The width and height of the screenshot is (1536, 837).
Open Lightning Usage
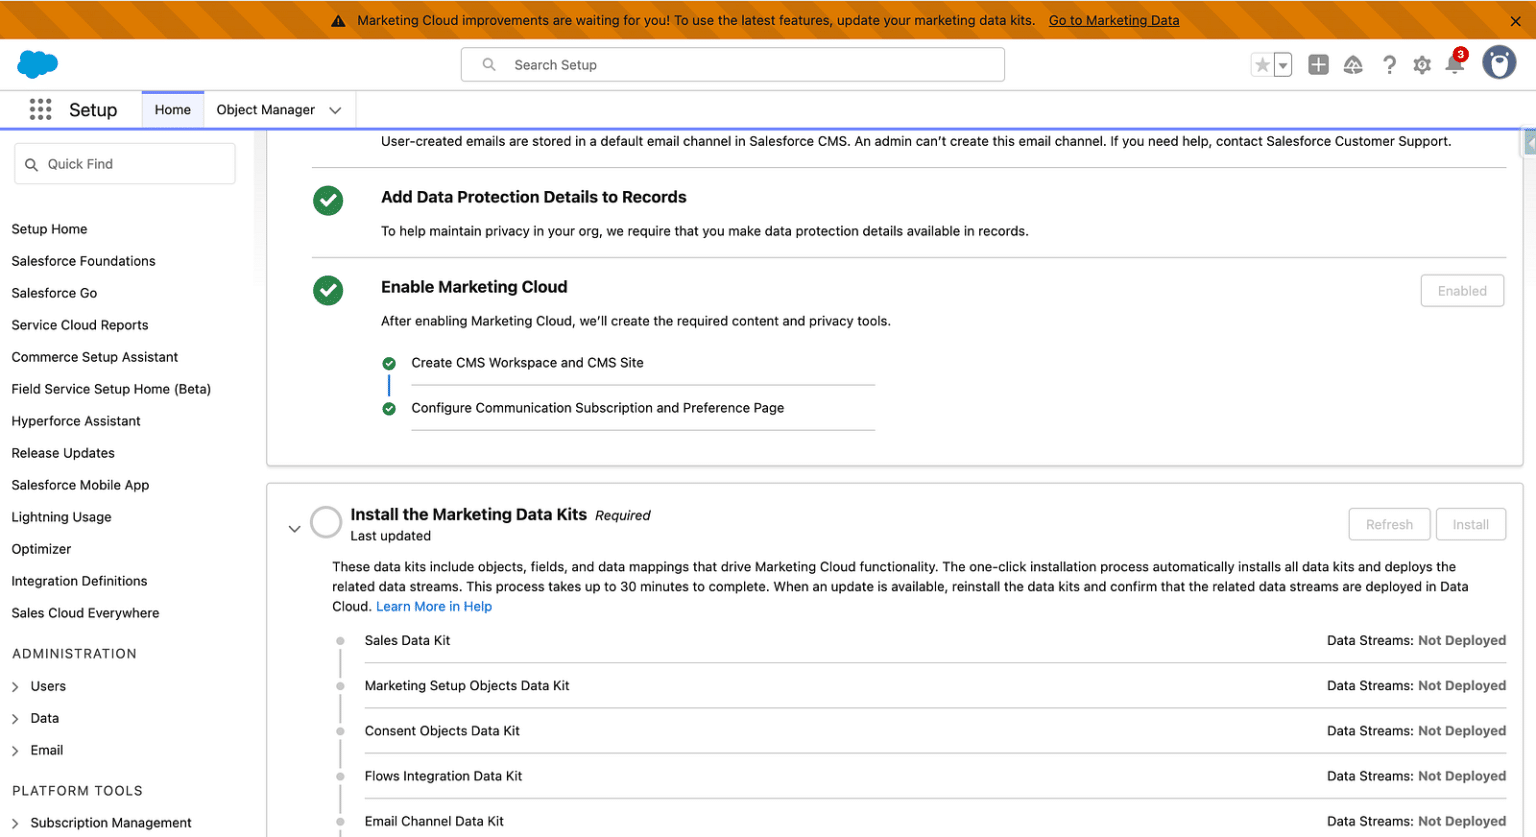coord(61,517)
